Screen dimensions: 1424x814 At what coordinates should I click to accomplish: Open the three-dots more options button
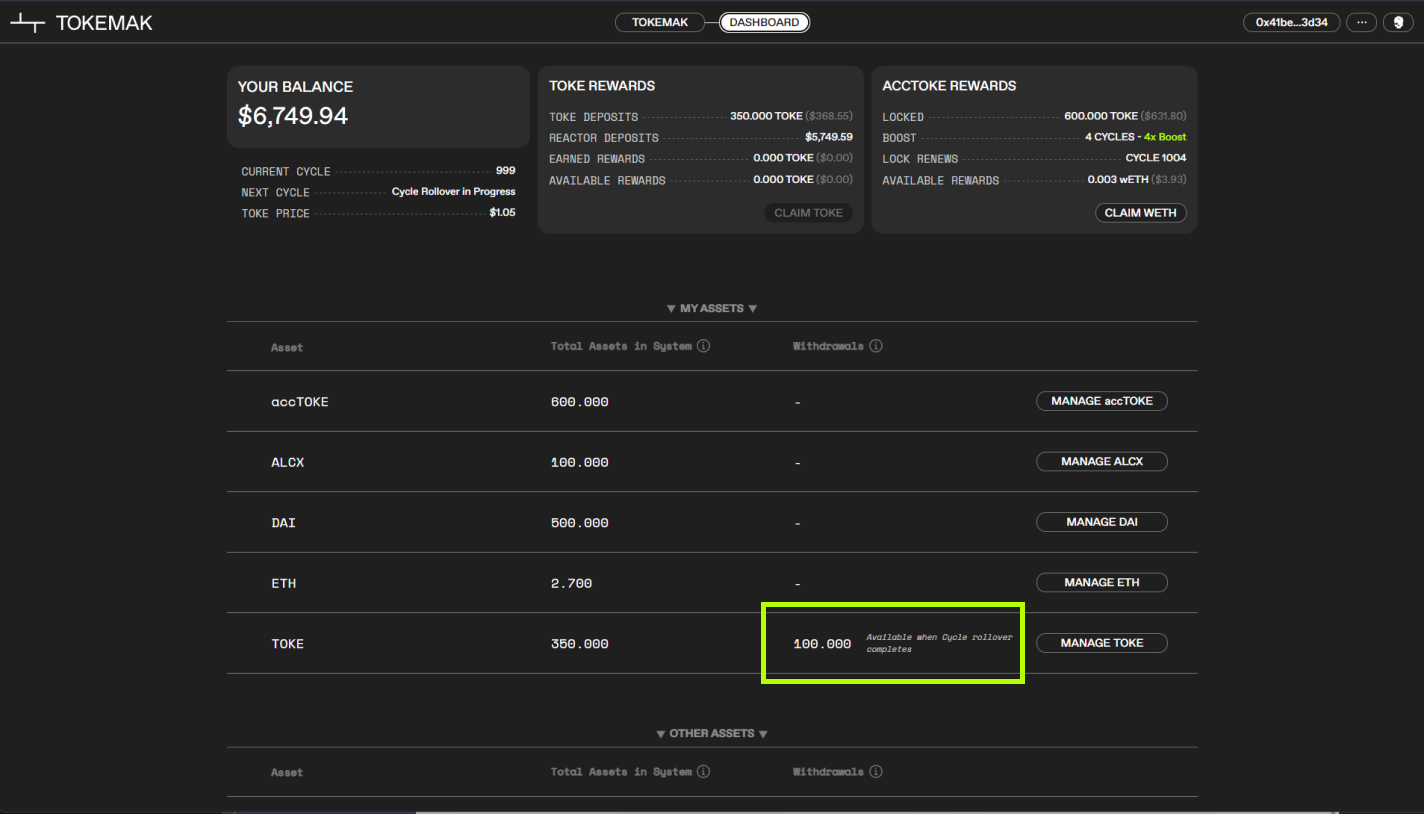click(1361, 22)
